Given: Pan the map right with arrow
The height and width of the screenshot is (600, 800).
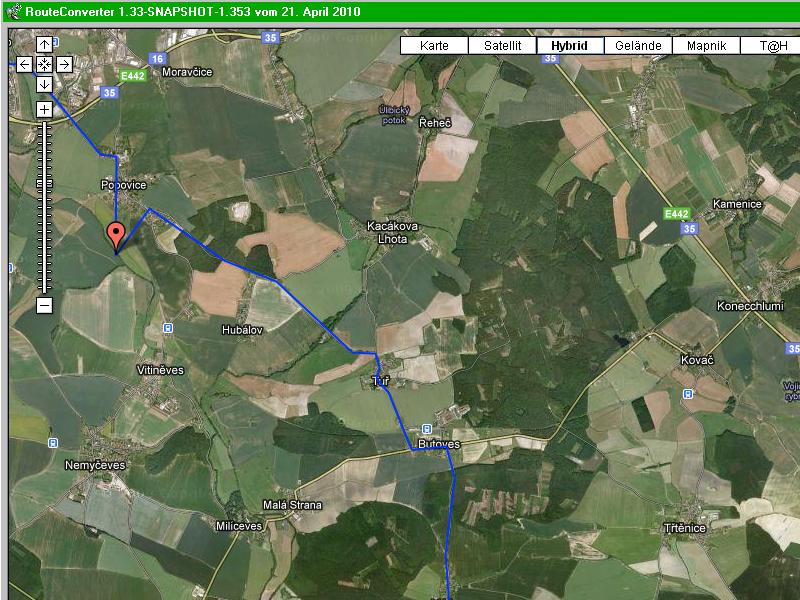Looking at the screenshot, I should (x=63, y=64).
